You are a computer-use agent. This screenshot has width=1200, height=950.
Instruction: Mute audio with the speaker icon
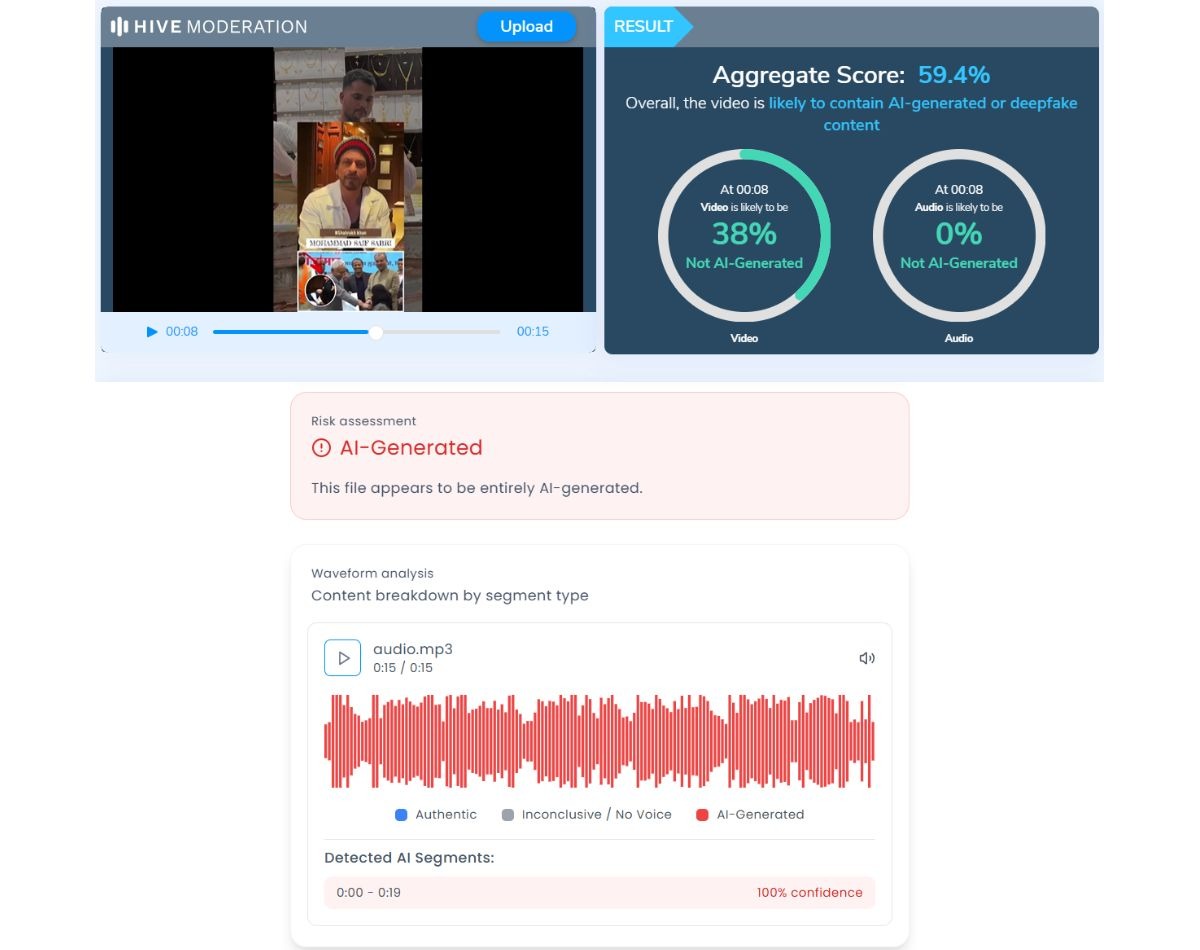click(x=867, y=658)
